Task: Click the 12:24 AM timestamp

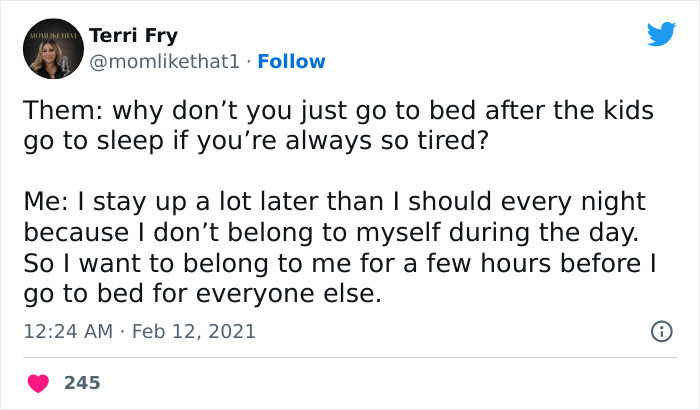Action: (69, 330)
